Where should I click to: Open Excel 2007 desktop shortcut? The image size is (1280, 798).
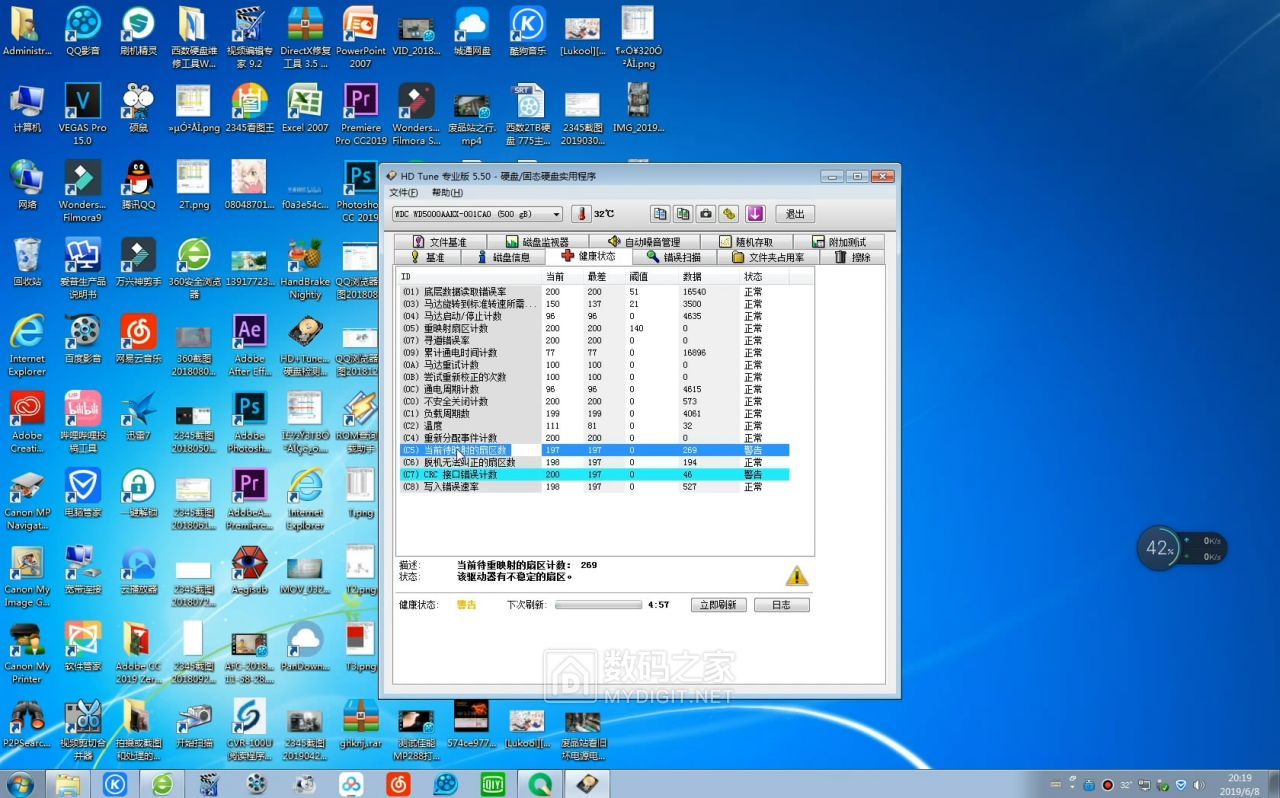point(305,108)
